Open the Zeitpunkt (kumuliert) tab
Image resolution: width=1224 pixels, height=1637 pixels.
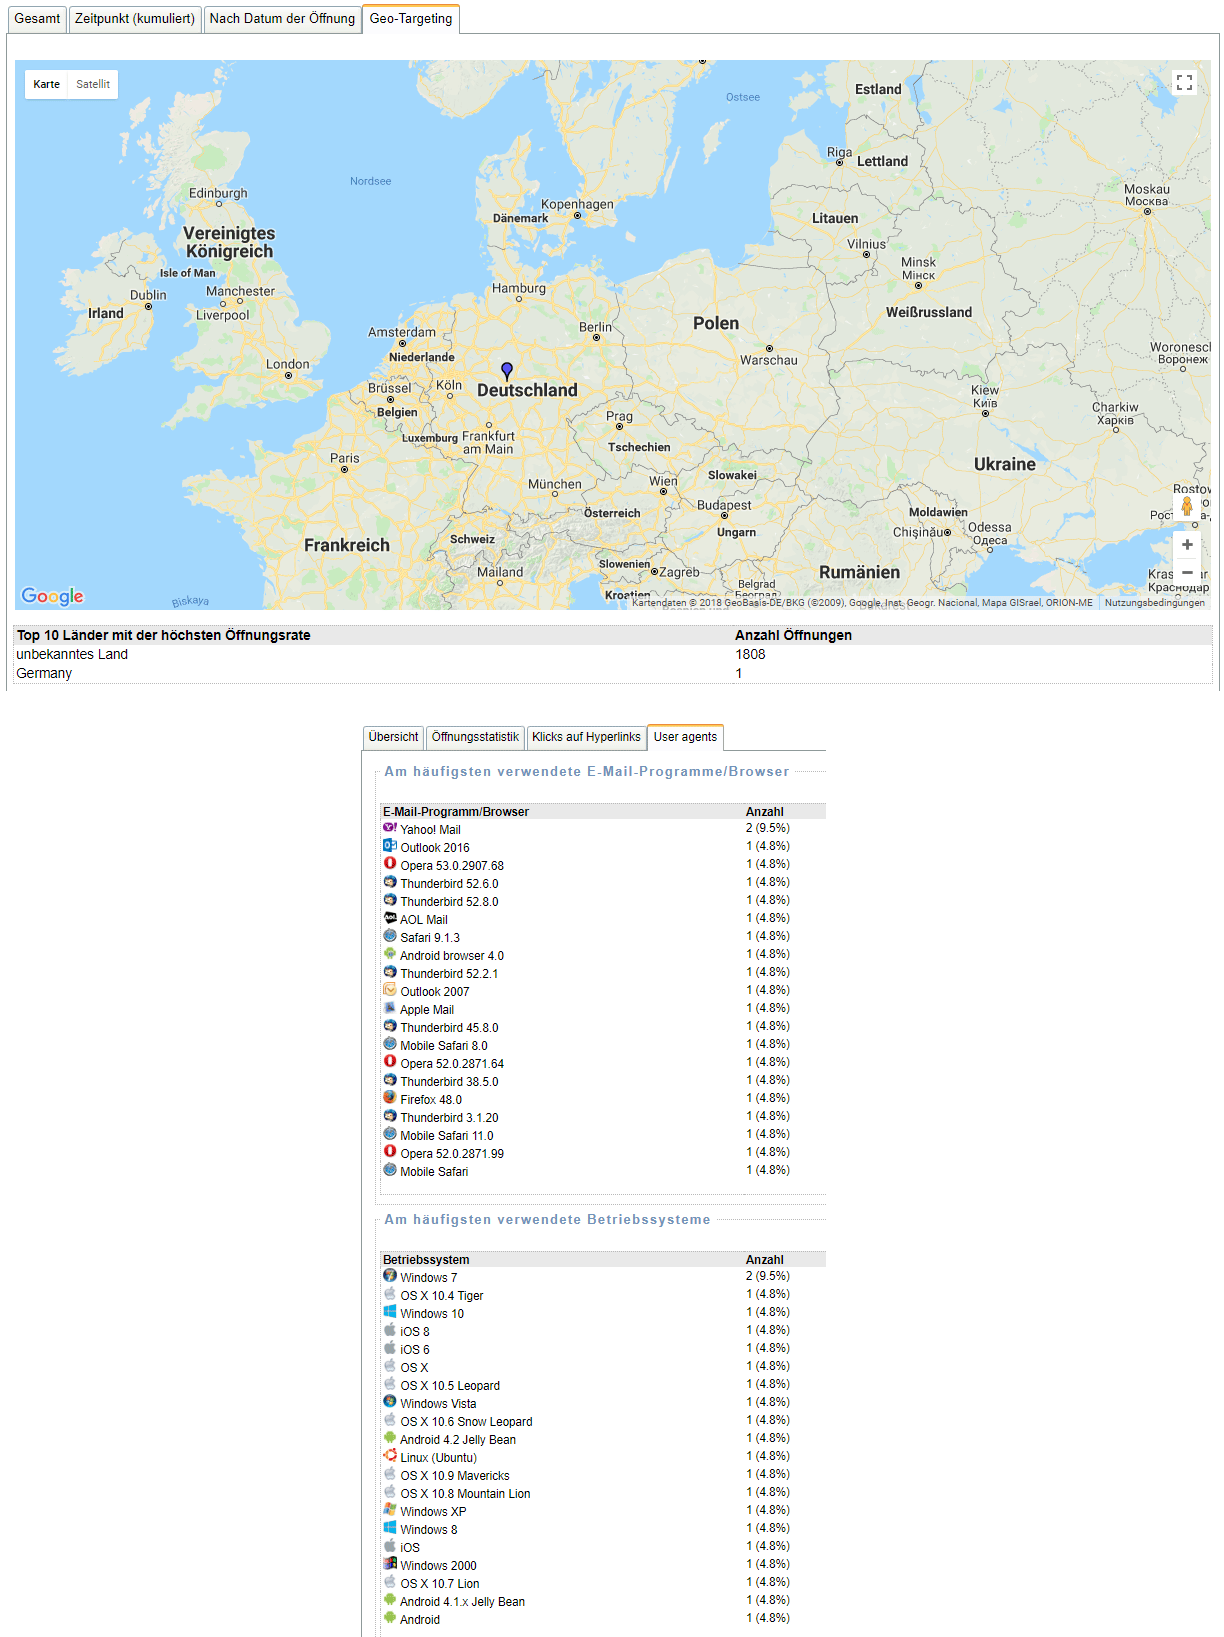coord(135,19)
